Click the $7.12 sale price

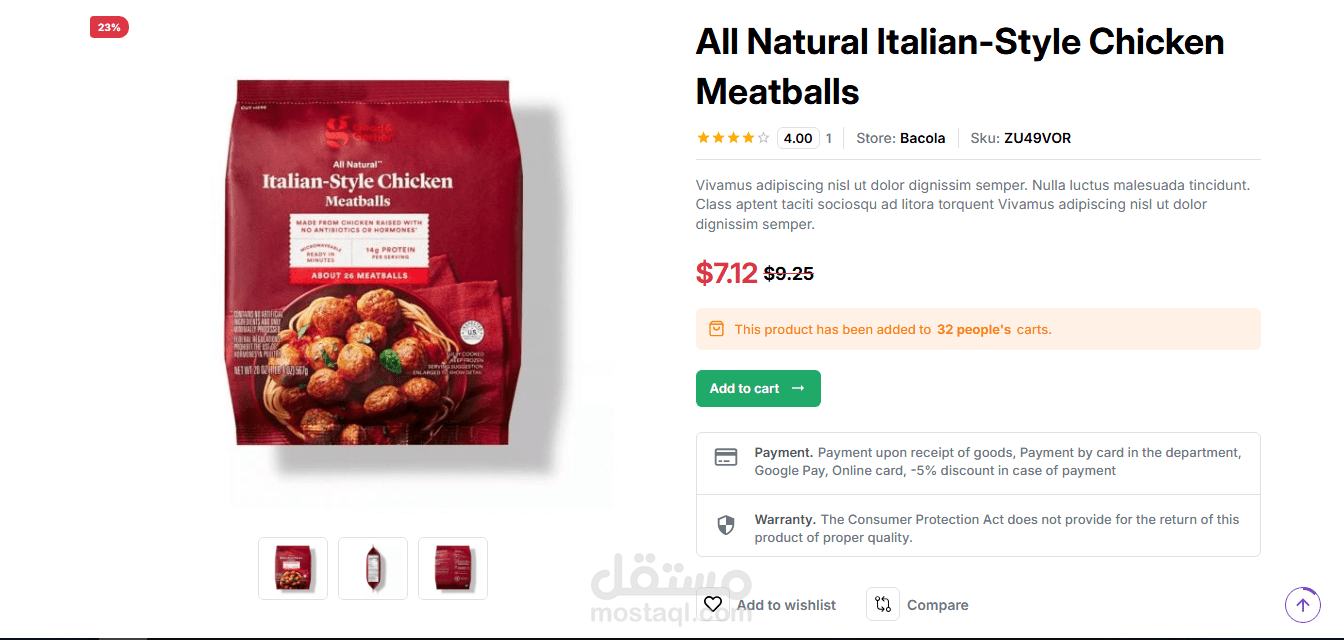[x=727, y=272]
